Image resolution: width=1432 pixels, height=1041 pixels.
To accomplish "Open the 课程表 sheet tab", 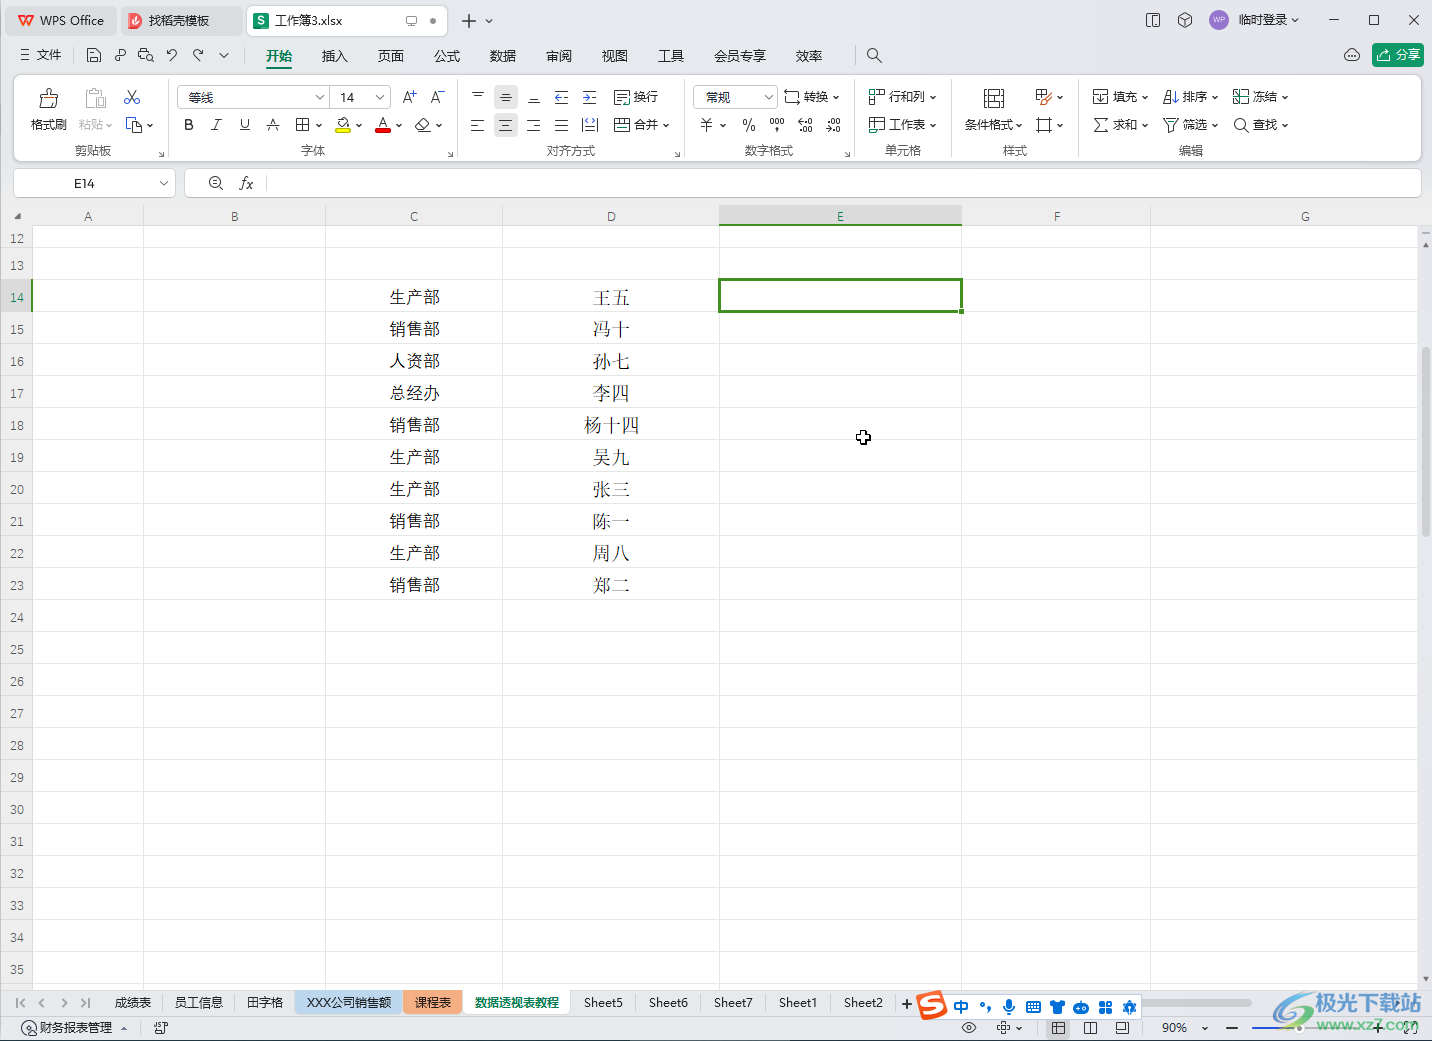I will 433,1002.
